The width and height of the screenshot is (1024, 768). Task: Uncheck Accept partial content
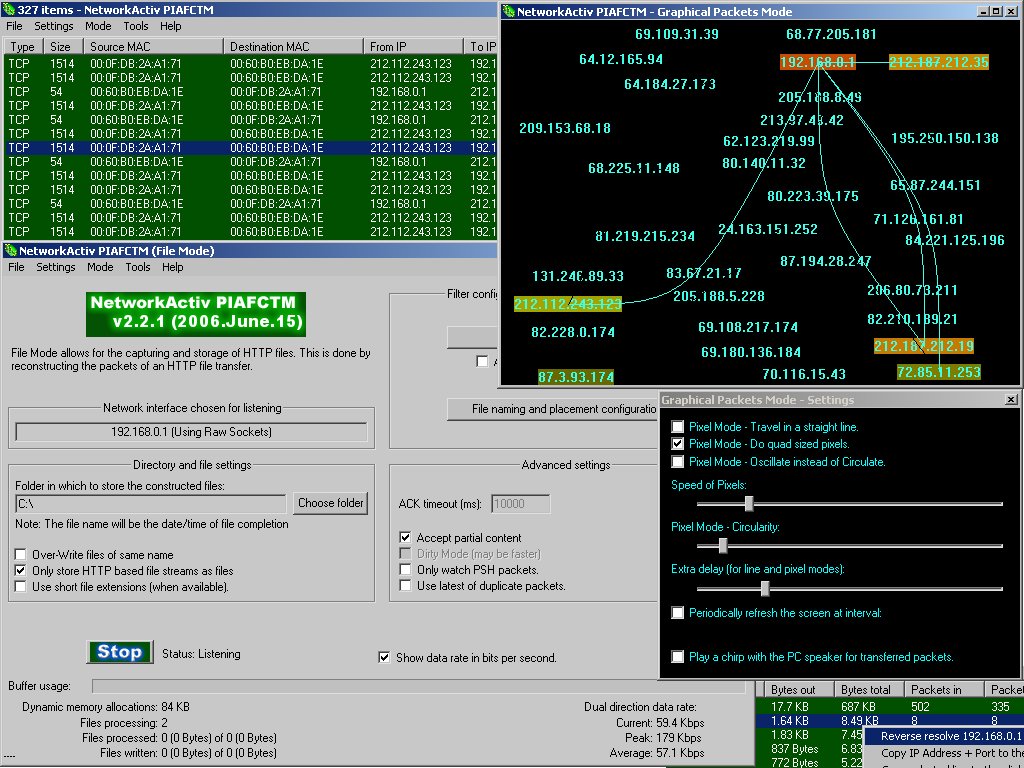coord(406,536)
